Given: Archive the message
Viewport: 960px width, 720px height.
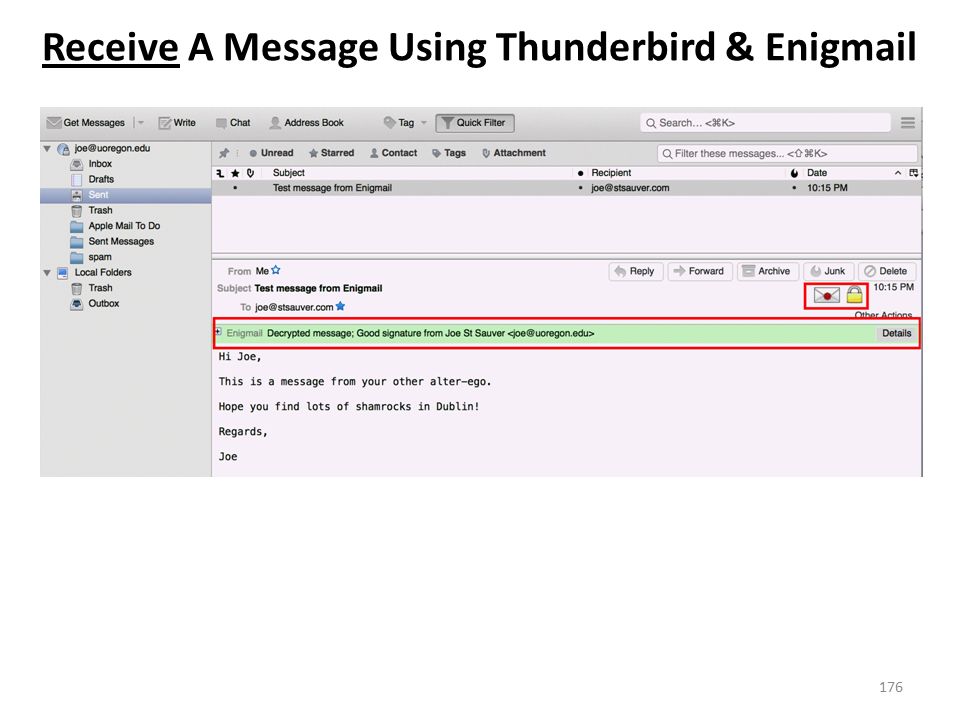Looking at the screenshot, I should [x=767, y=271].
